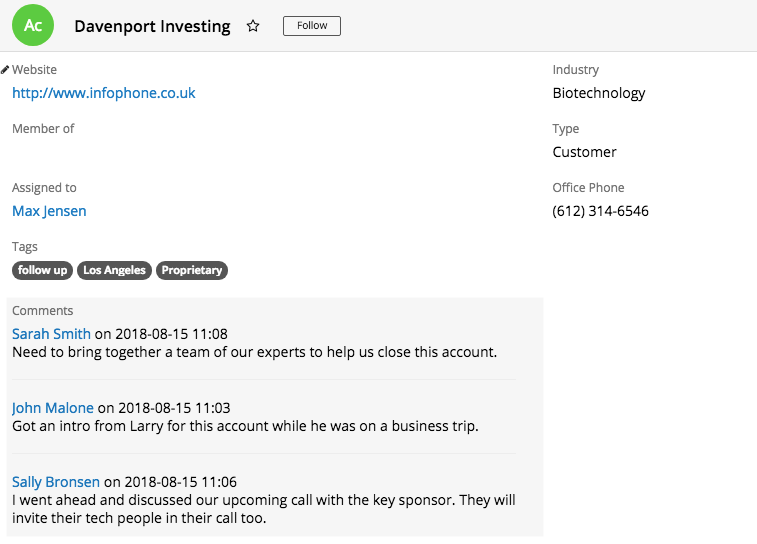
Task: Open Sally Bronsen's profile link
Action: 56,482
